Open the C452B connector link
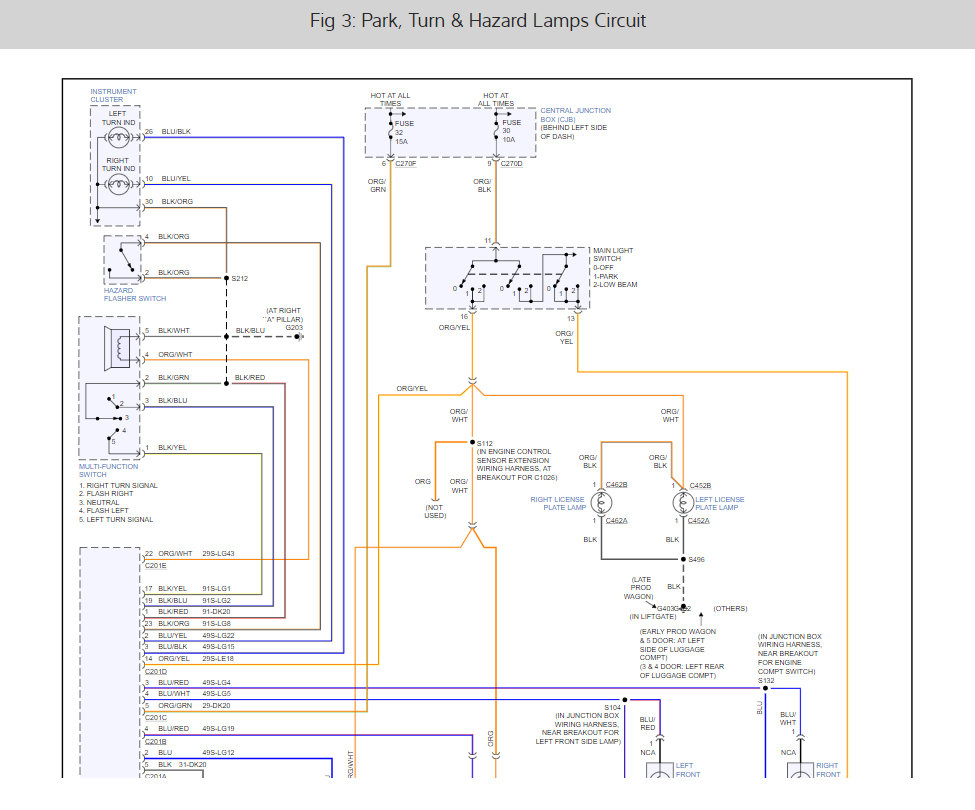The image size is (975, 810). pos(700,485)
